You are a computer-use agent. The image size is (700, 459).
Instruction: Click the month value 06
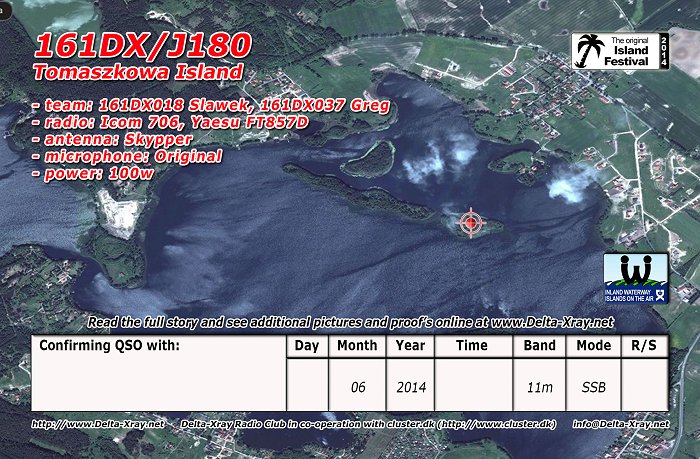point(358,387)
